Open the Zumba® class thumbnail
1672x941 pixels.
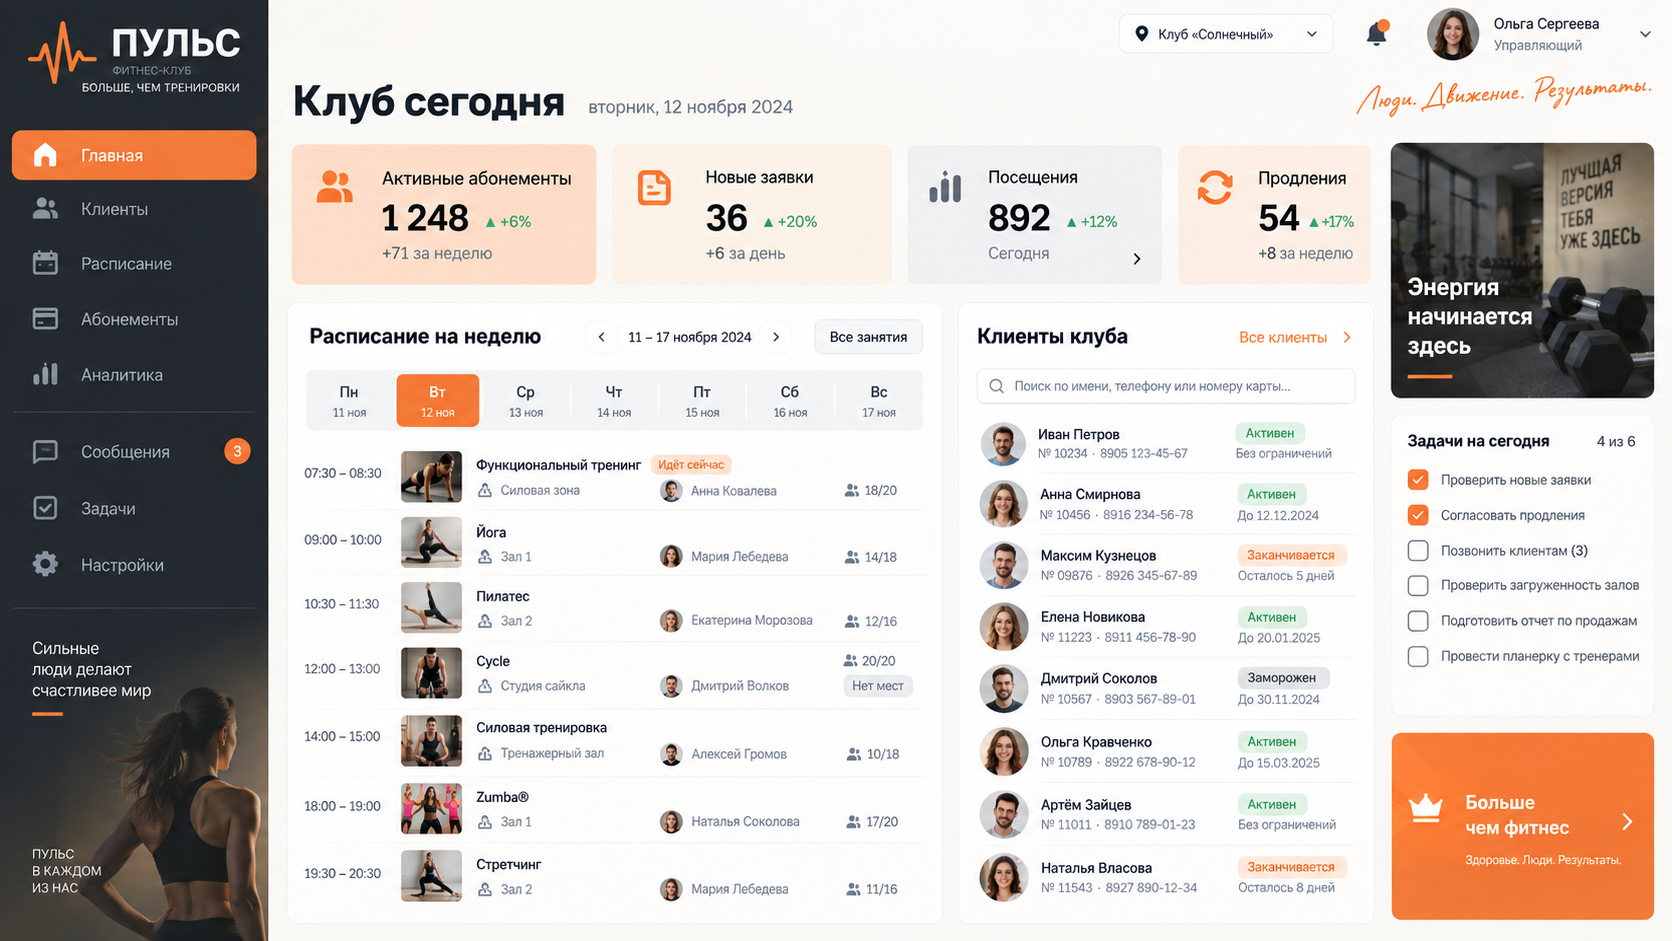(431, 808)
